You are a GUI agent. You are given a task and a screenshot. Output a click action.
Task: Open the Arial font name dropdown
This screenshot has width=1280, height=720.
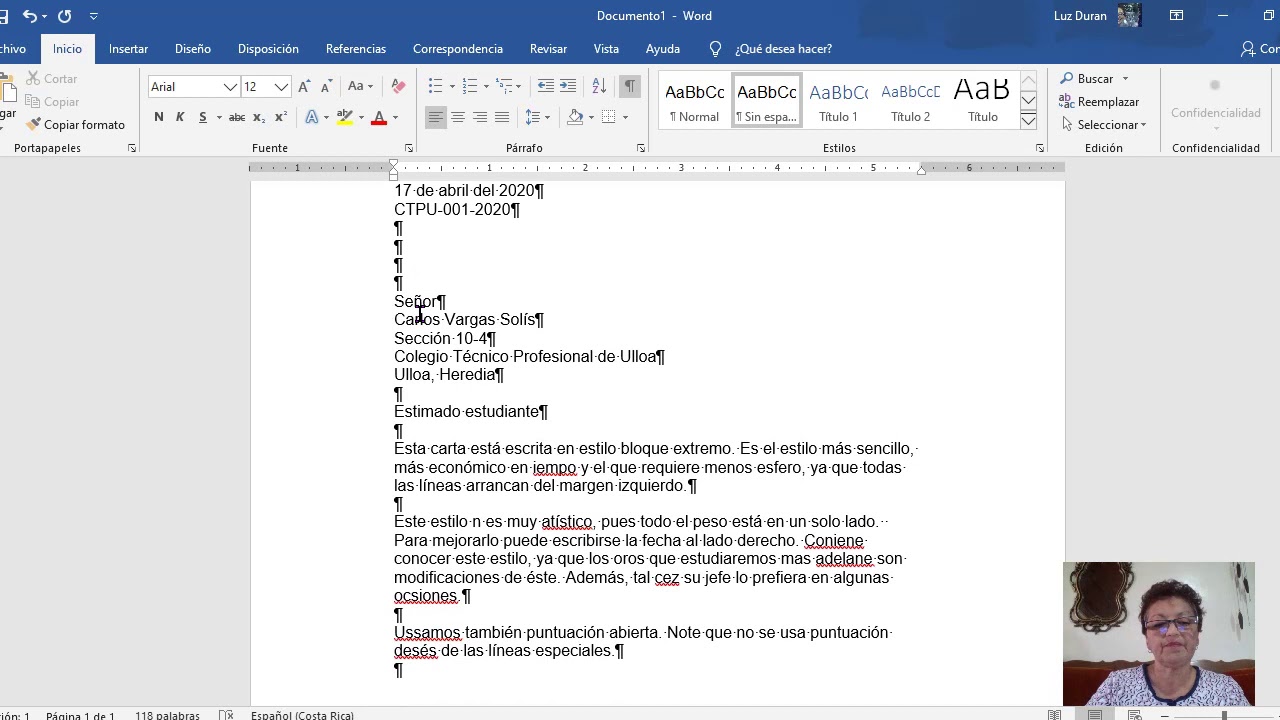(230, 87)
